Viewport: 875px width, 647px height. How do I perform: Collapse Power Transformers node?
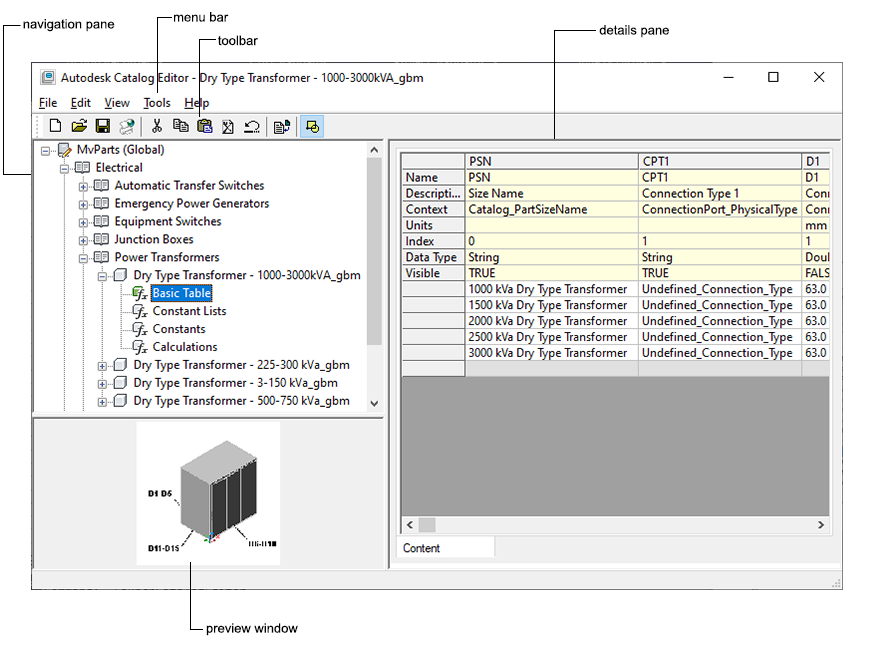click(x=83, y=258)
